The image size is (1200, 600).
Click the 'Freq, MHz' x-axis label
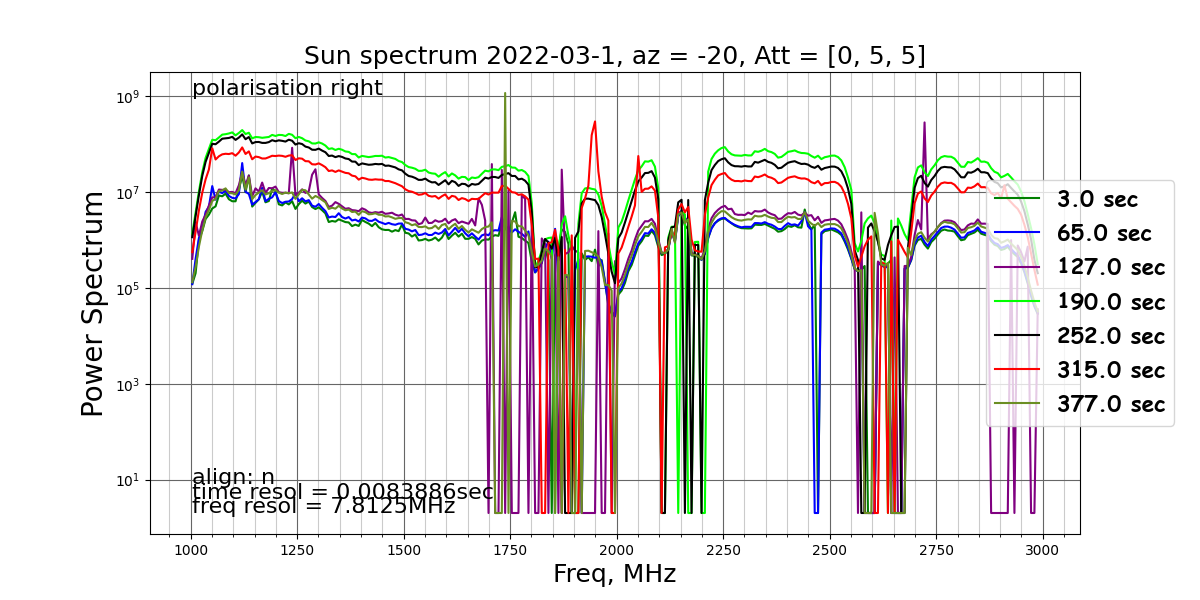coord(615,574)
